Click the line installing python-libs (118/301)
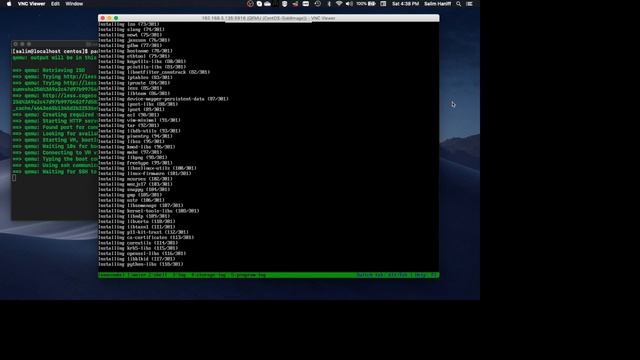 141,264
